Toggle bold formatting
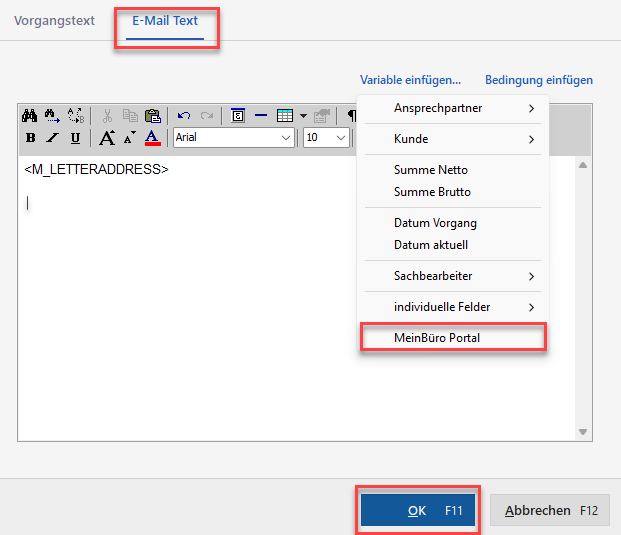This screenshot has height=535, width=621. [x=30, y=137]
